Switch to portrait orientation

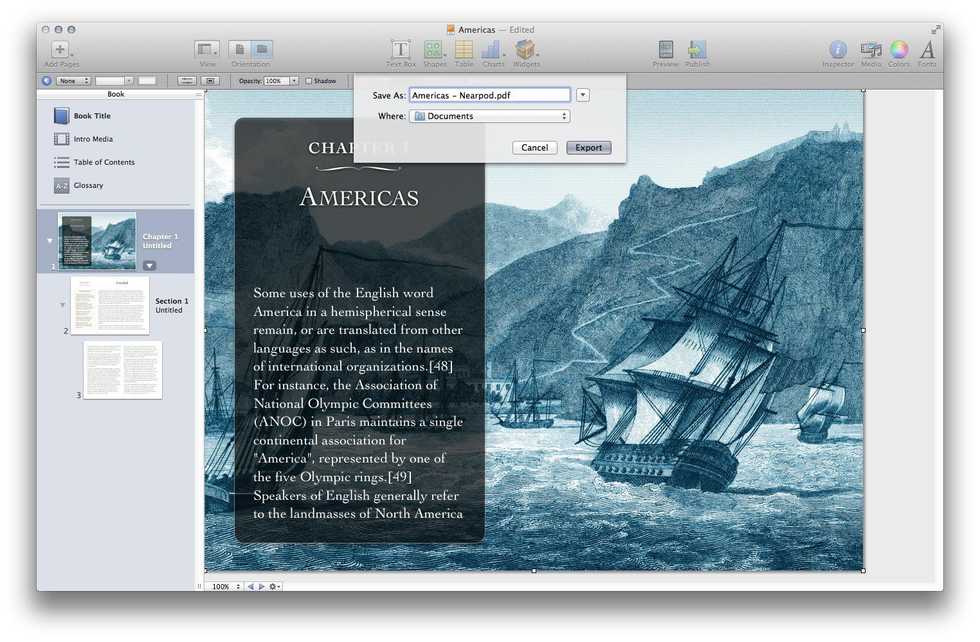coord(240,49)
